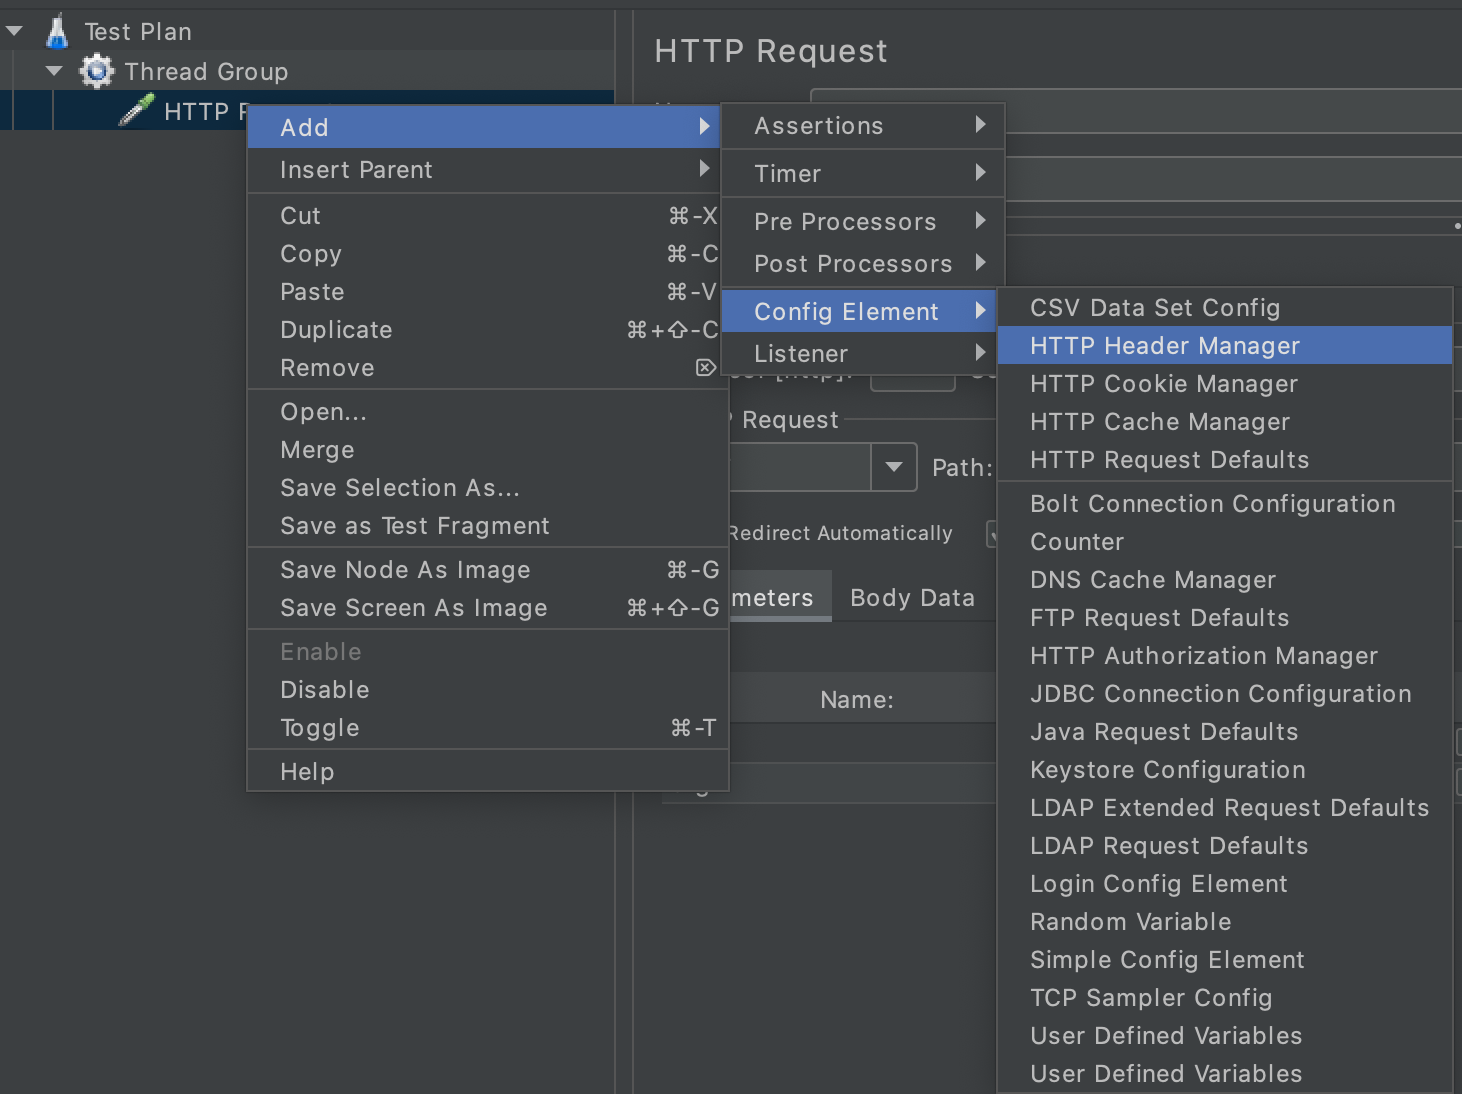Choose Remove from the context menu
The width and height of the screenshot is (1462, 1094).
(488, 368)
